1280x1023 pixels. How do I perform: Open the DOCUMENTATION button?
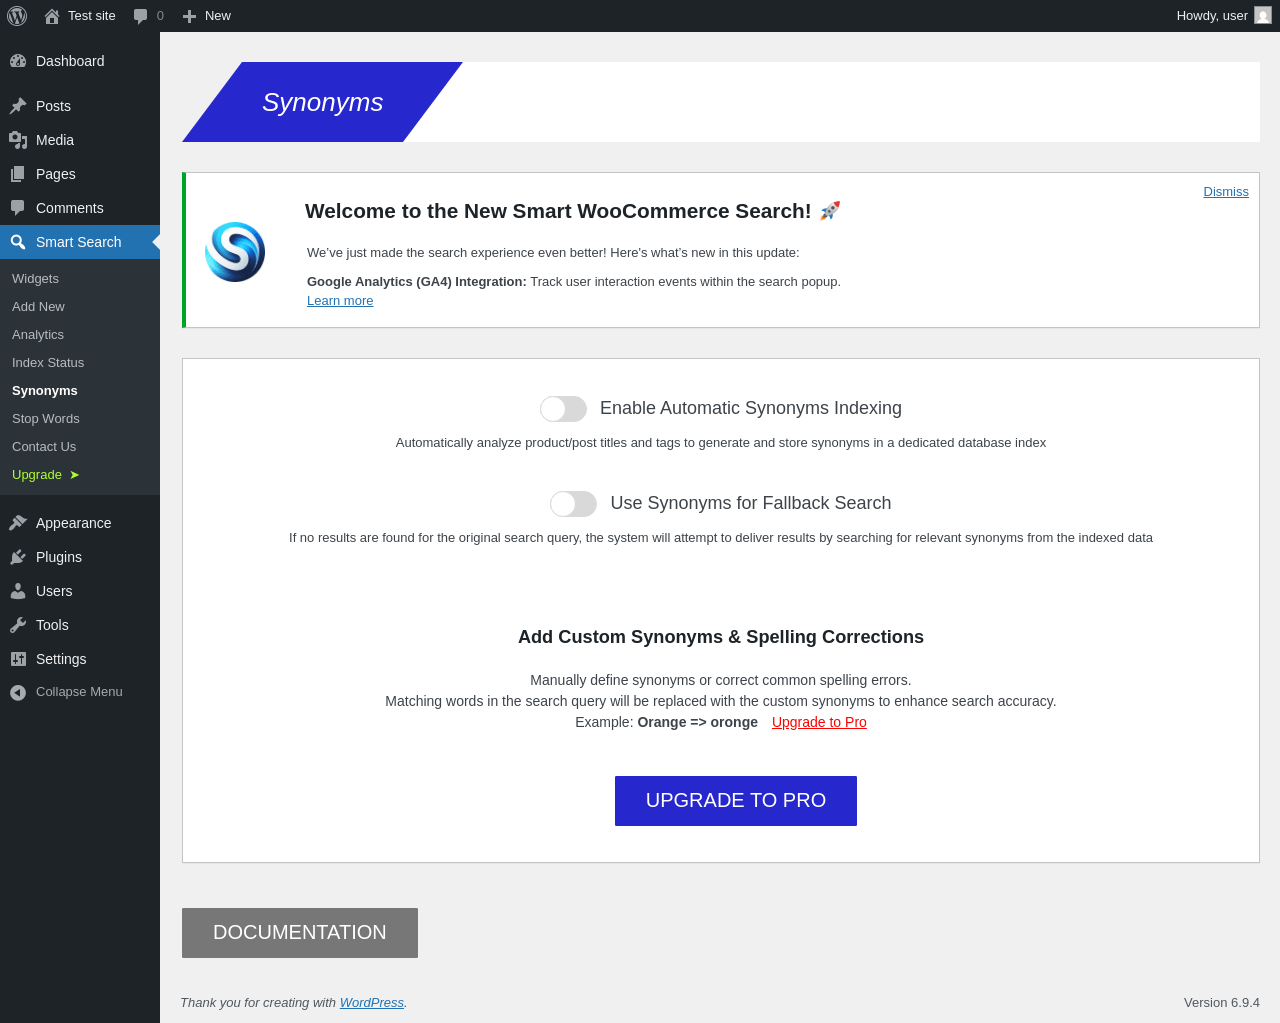pos(300,933)
